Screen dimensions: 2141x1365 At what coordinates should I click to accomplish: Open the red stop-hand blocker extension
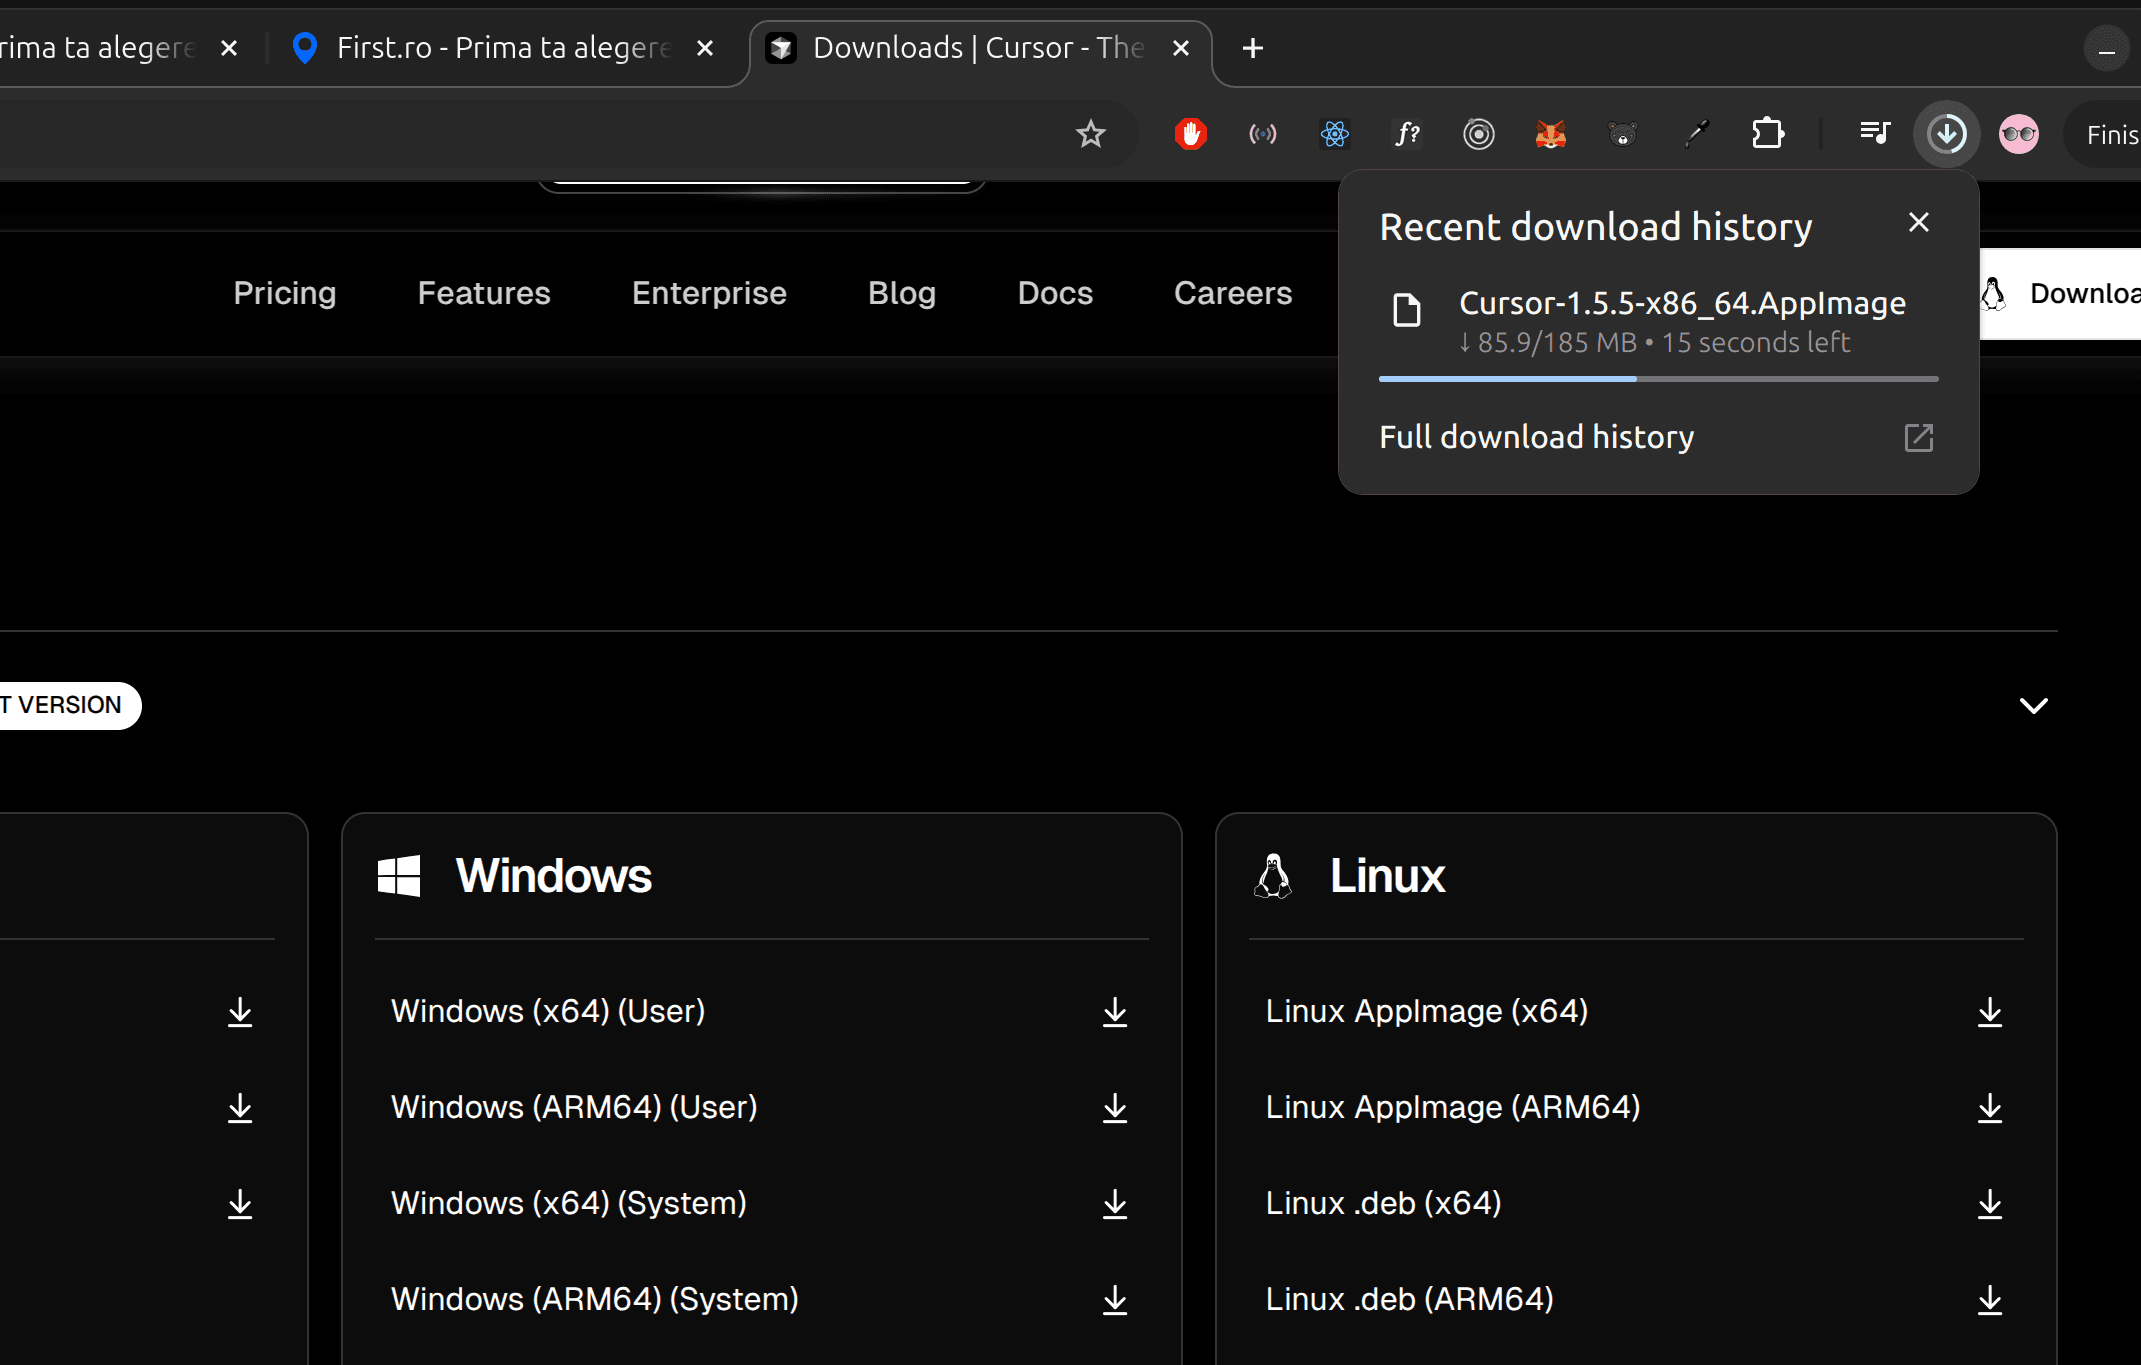point(1190,134)
